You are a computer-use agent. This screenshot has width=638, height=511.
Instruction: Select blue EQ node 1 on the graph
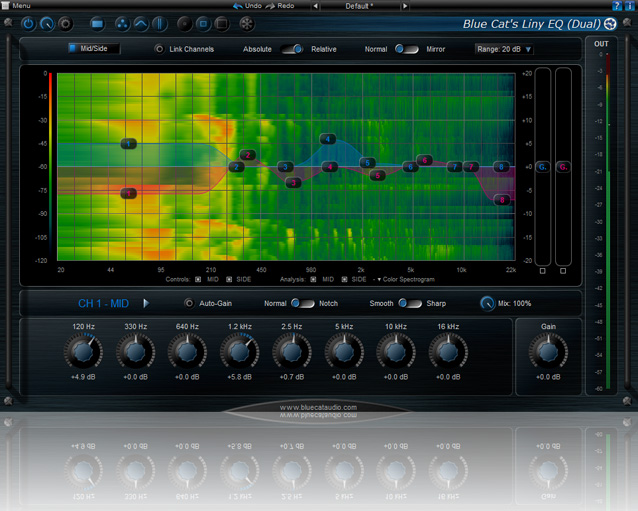coord(128,144)
